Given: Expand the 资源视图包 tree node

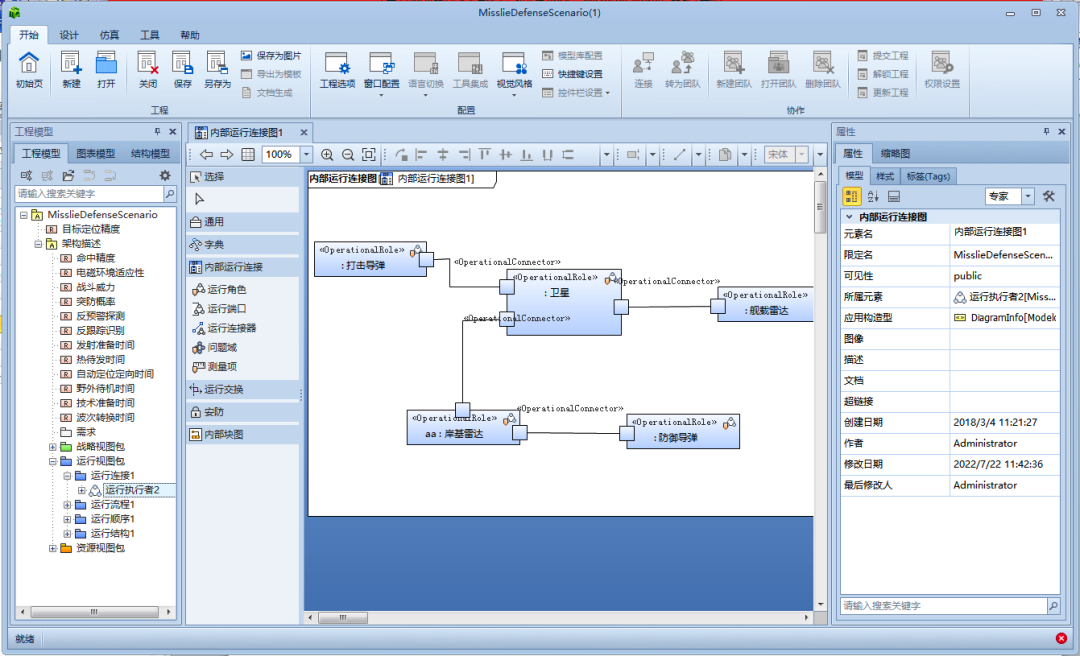Looking at the screenshot, I should [53, 548].
